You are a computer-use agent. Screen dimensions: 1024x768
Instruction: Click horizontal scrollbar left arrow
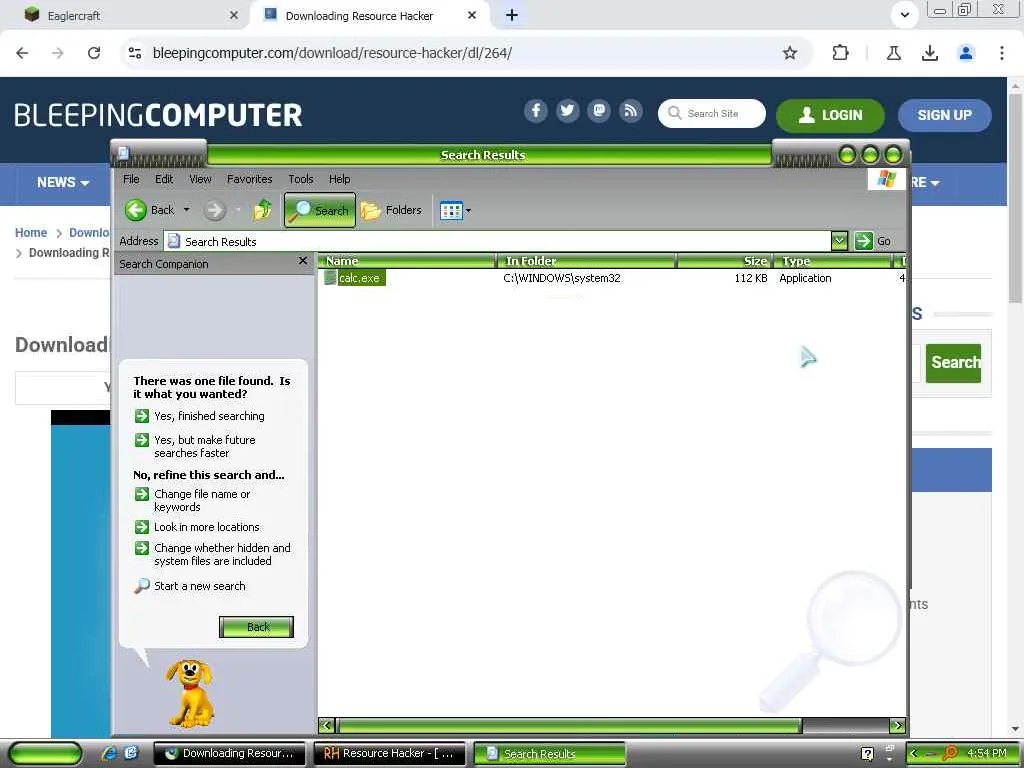click(x=327, y=725)
